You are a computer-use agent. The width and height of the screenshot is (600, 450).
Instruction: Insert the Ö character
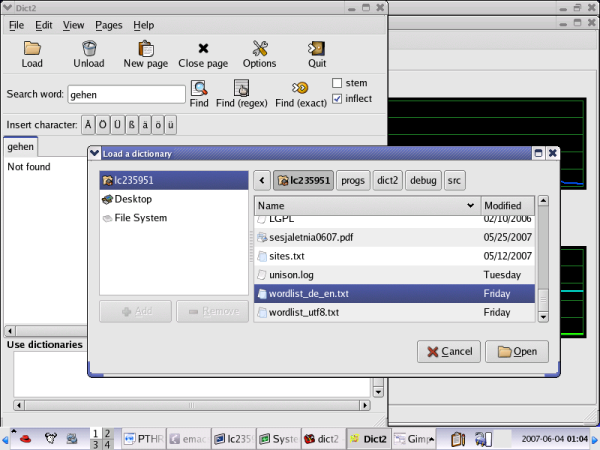click(x=103, y=125)
